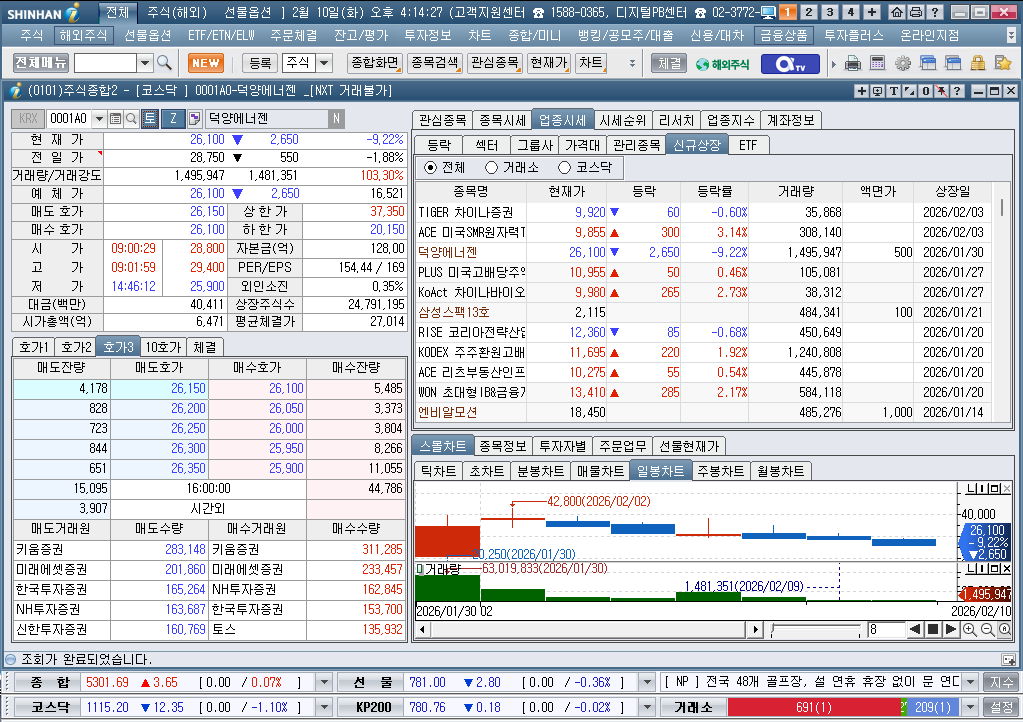Click the 토 icon button by stock code
The height and width of the screenshot is (722, 1023).
150,119
